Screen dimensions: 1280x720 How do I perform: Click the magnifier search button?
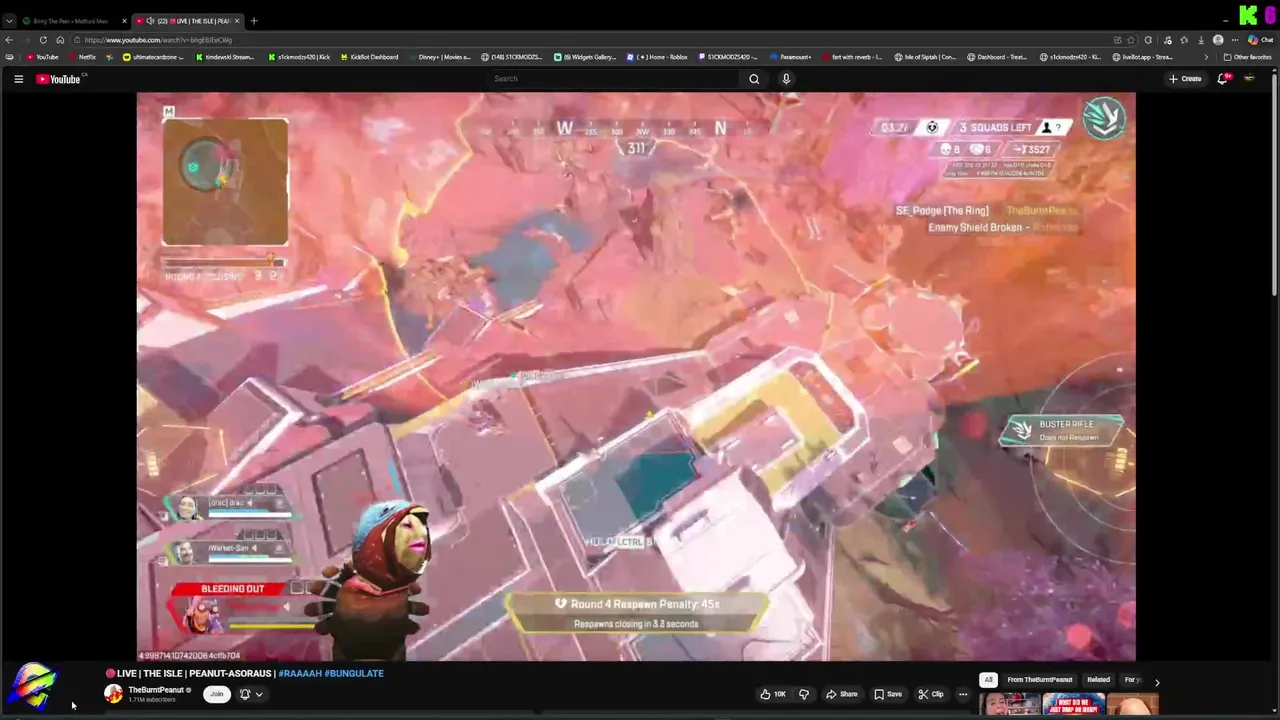coord(754,79)
